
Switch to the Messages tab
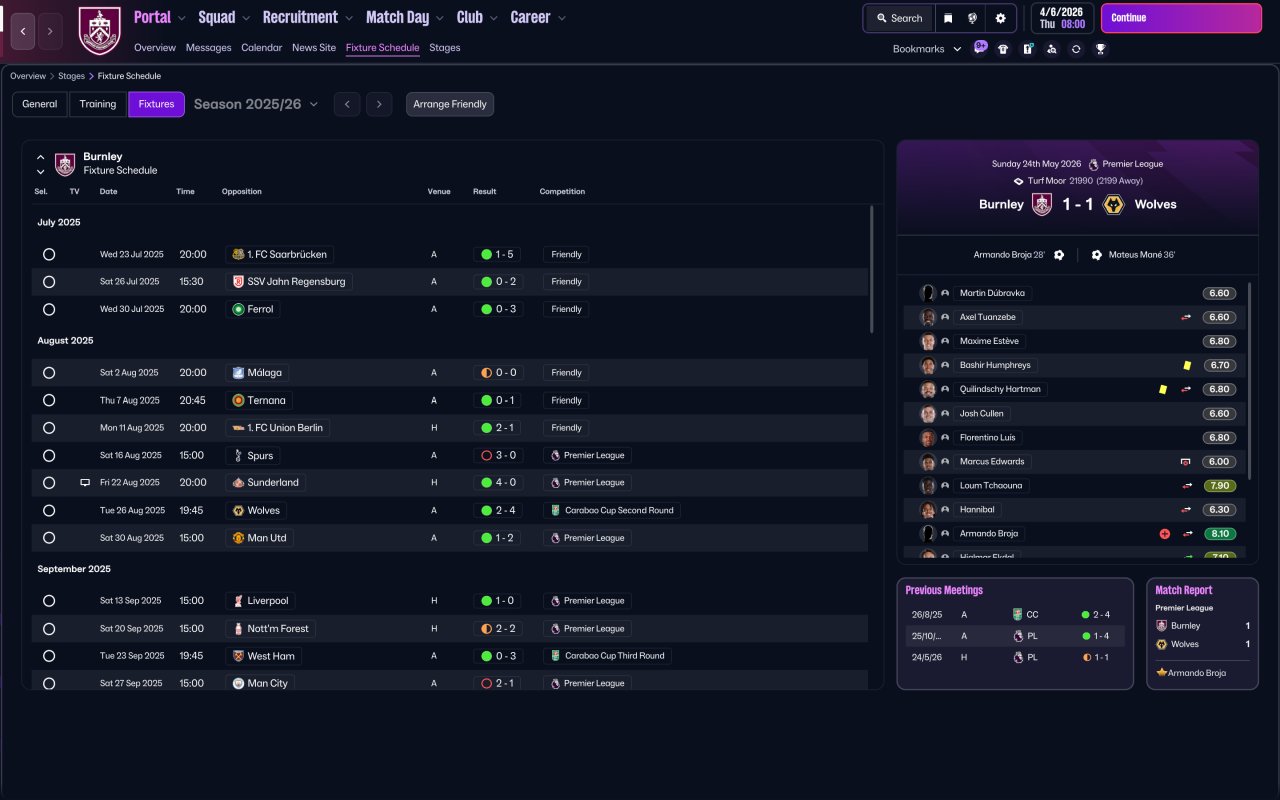(x=208, y=47)
